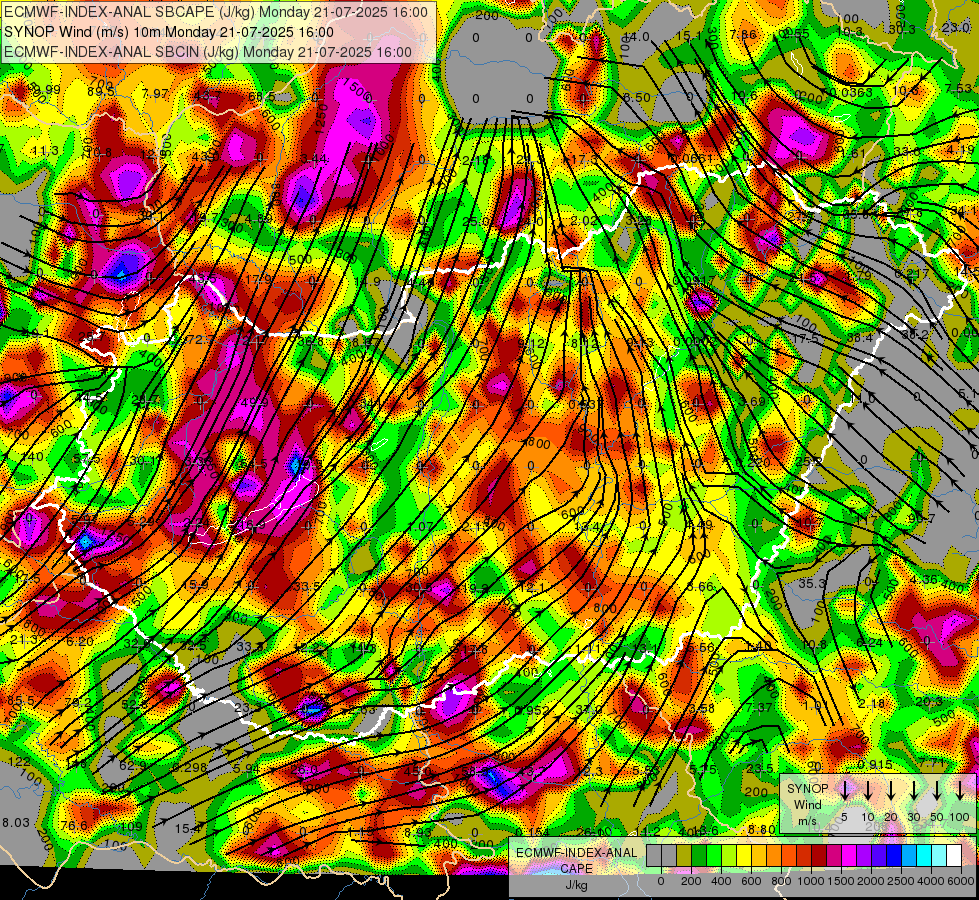The height and width of the screenshot is (900, 979).
Task: Click the '23.0' value on the map
Action: [955, 27]
